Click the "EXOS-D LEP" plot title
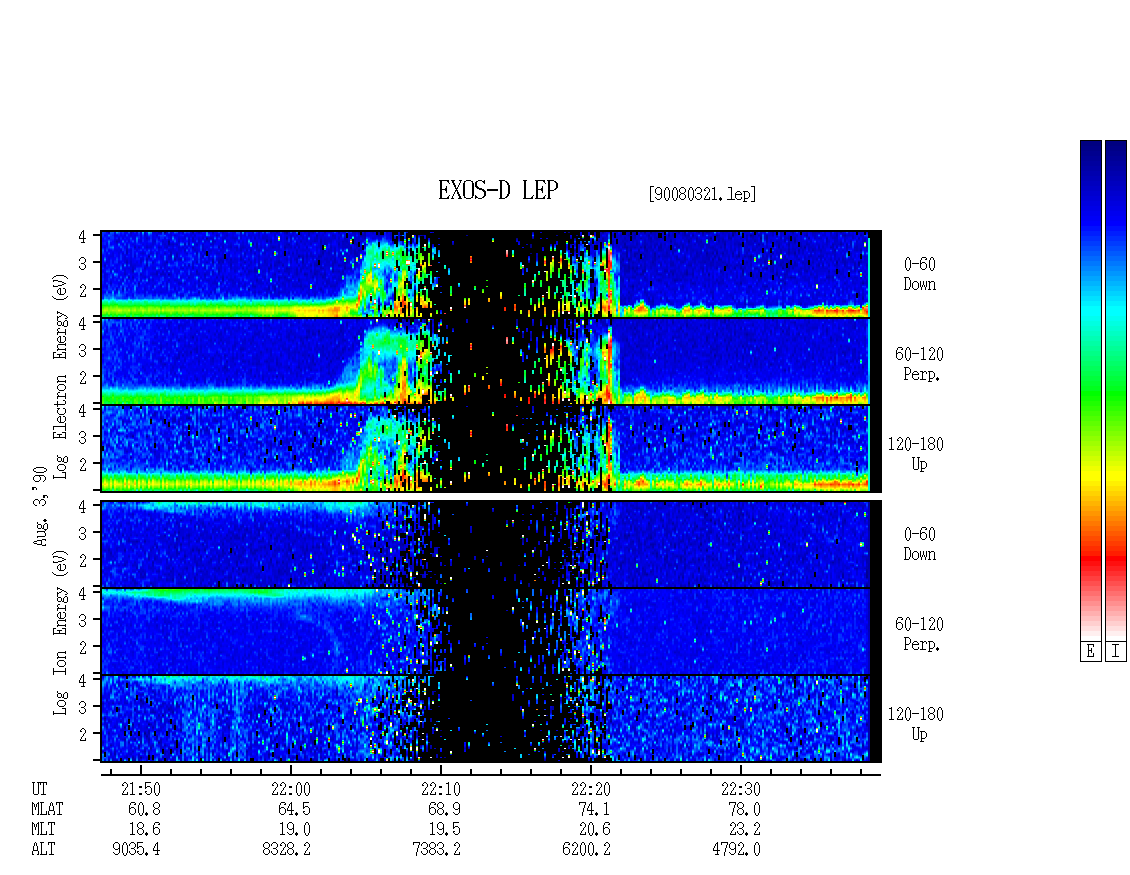This screenshot has height=875, width=1130. click(498, 190)
